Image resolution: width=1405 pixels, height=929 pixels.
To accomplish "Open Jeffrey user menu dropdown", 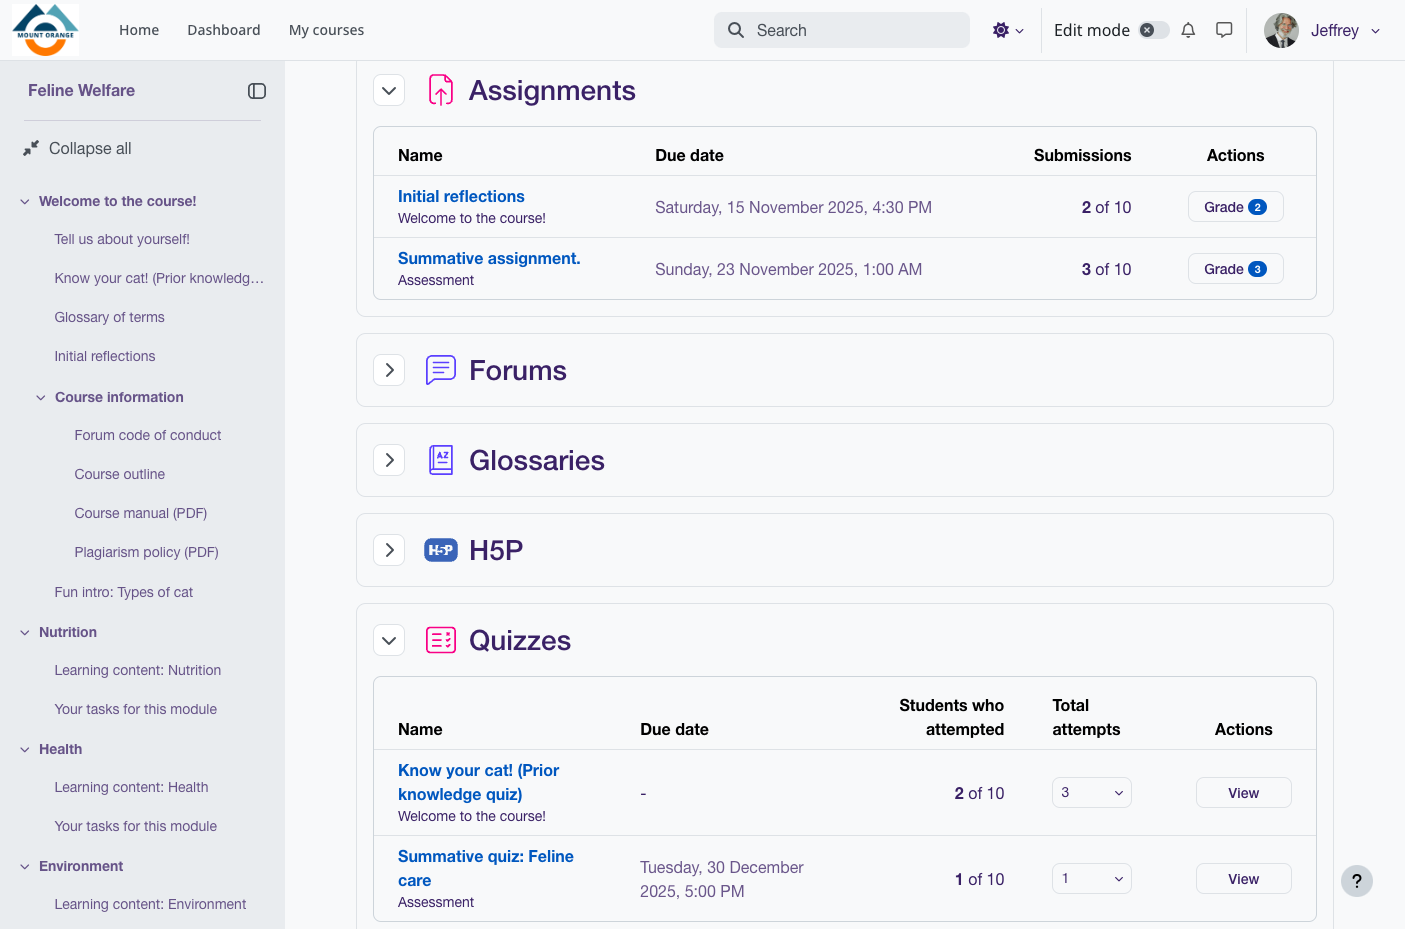I will click(1323, 30).
